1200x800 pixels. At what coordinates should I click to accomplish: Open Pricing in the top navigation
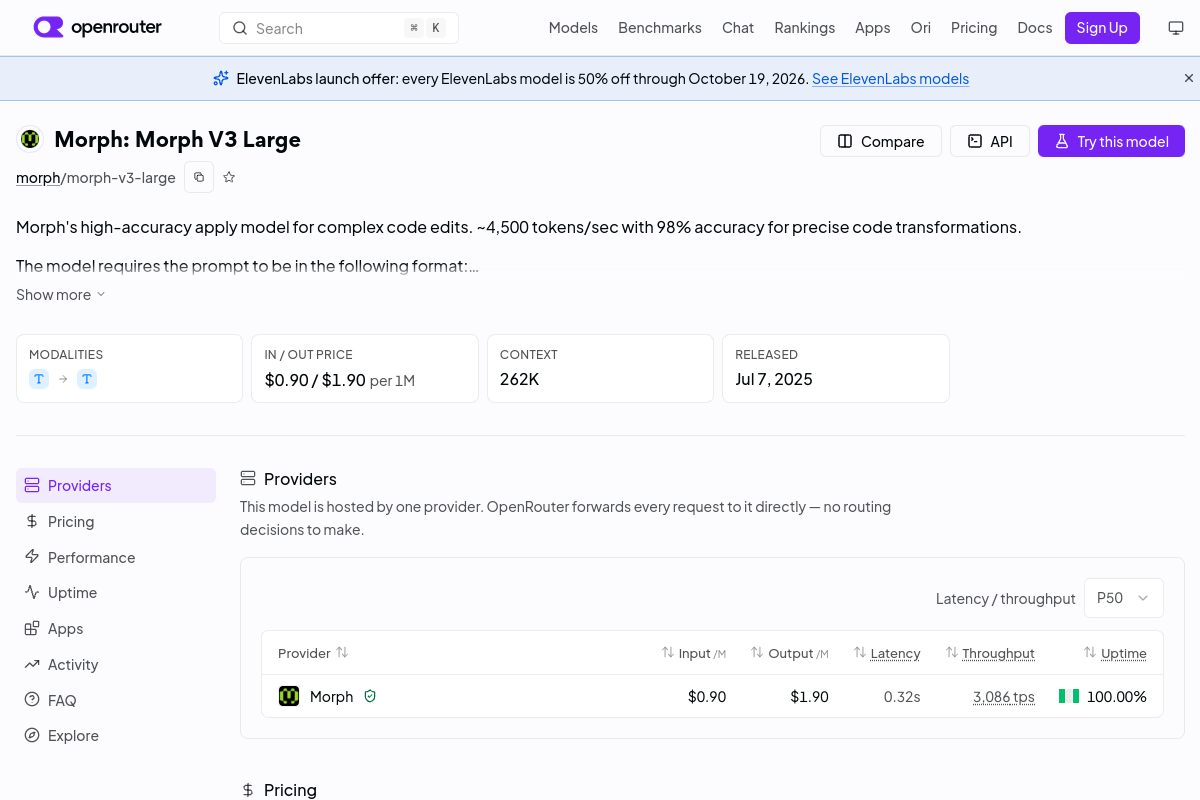(x=974, y=28)
